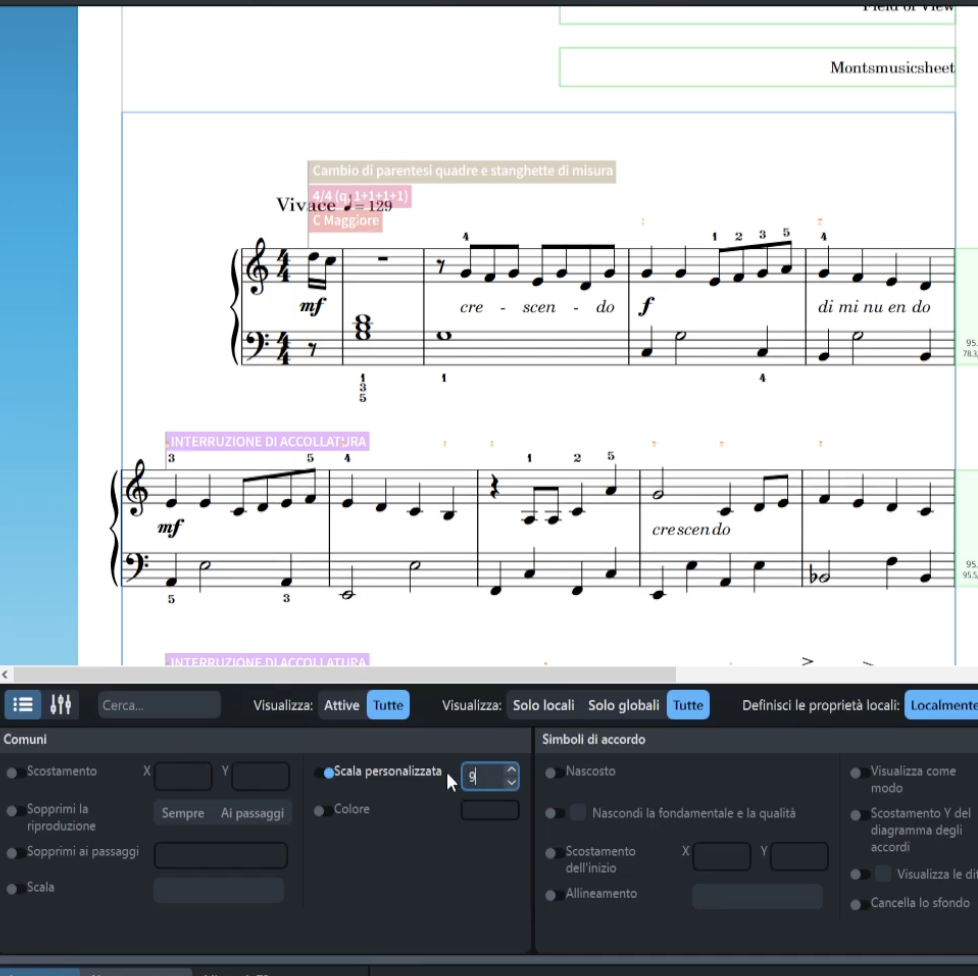Show only Attive properties
Viewport: 978px width, 976px height.
click(341, 705)
